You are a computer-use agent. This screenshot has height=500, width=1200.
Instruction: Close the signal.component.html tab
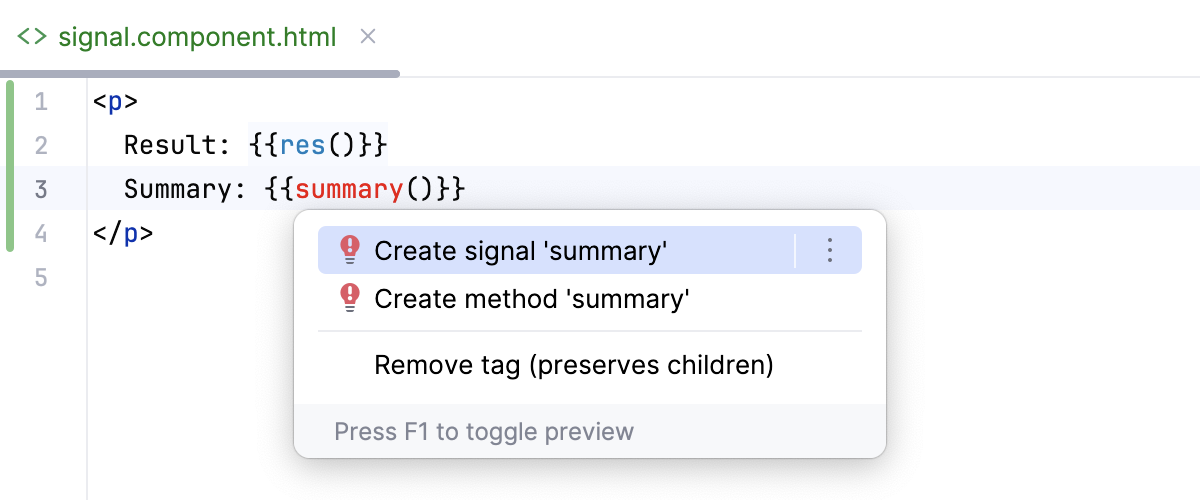tap(367, 37)
